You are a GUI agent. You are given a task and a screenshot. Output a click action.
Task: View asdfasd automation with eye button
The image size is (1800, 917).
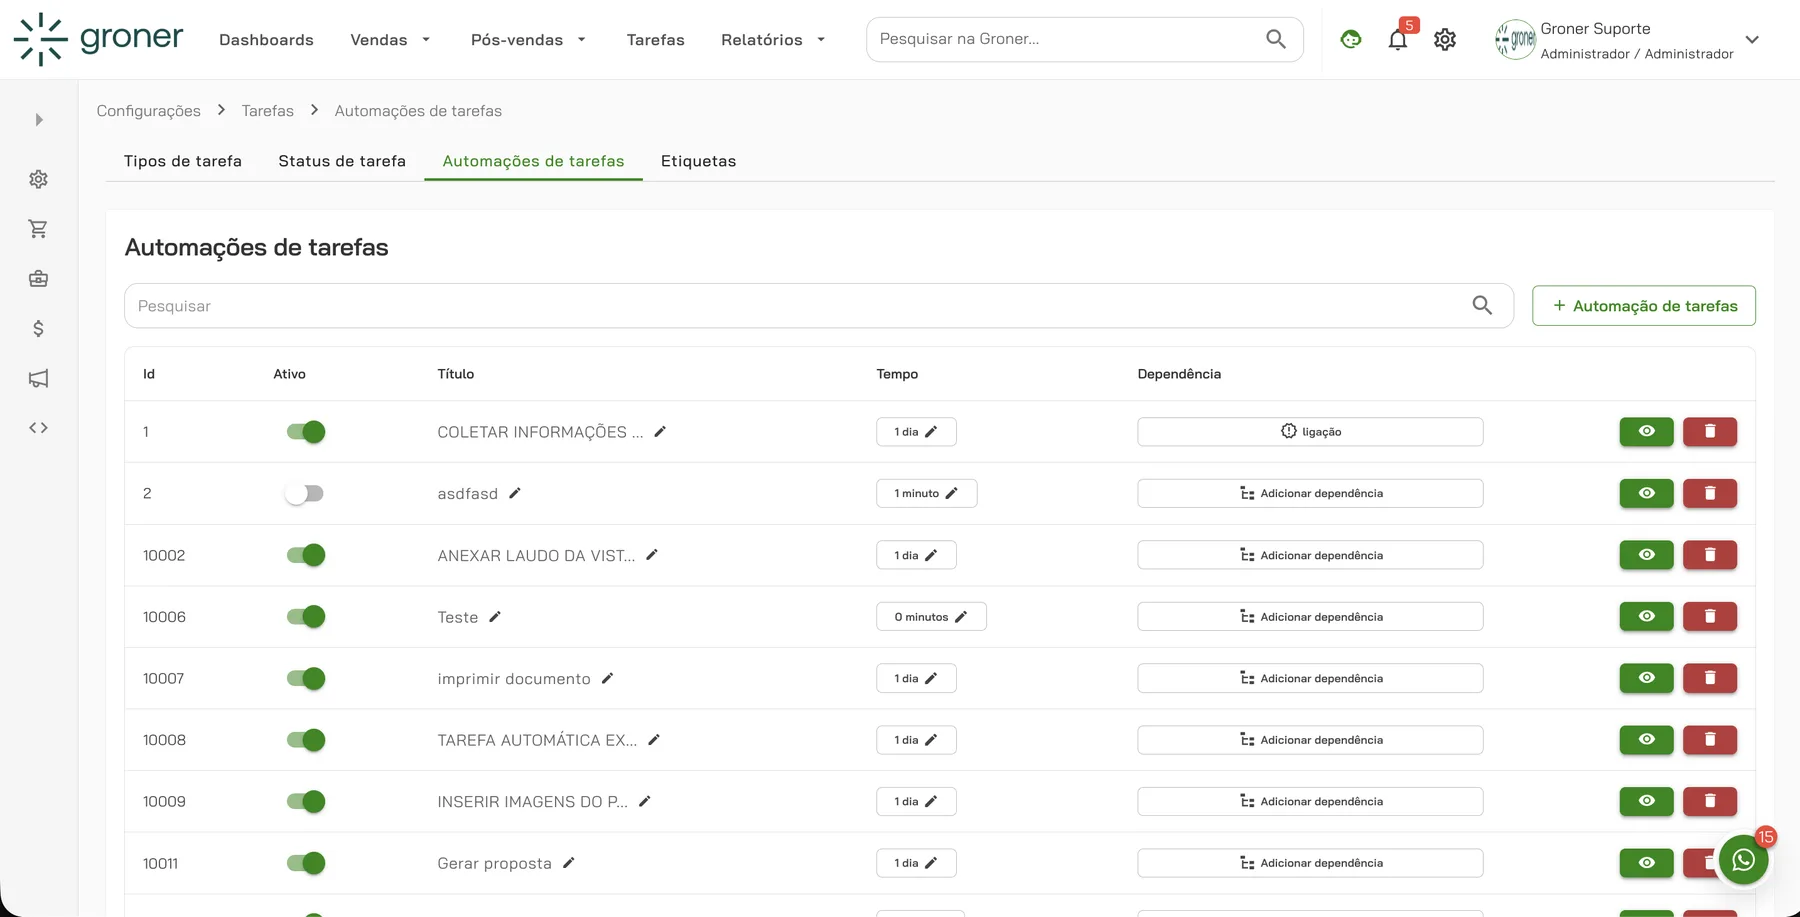coord(1646,493)
